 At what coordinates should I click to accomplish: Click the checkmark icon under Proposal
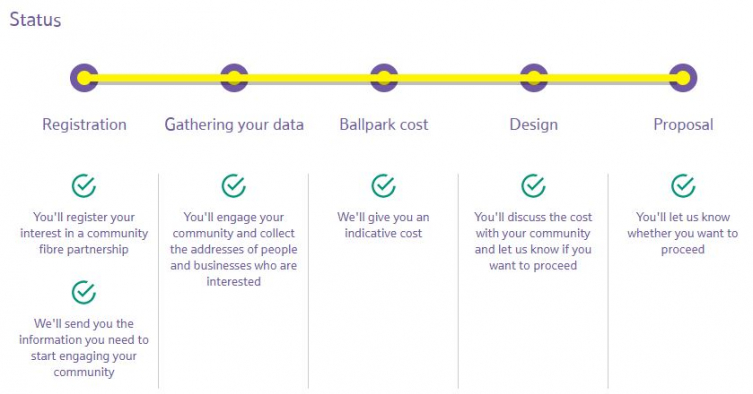click(x=683, y=185)
